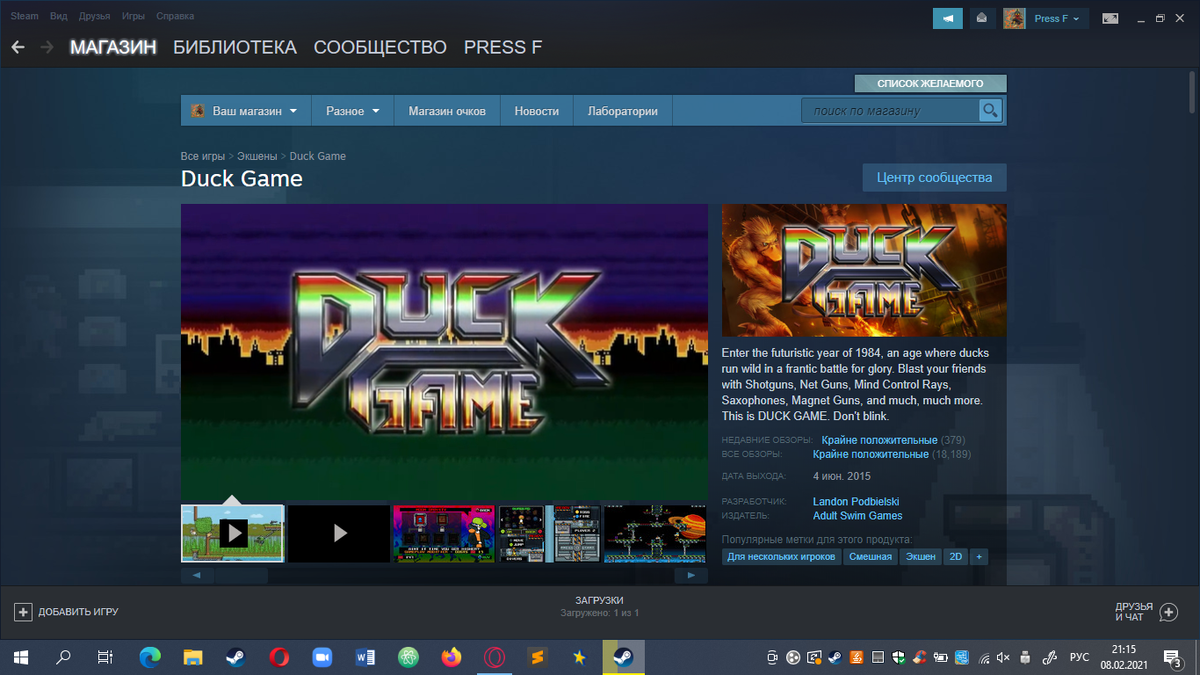Open Windows taskbar search
The width and height of the screenshot is (1200, 675).
63,657
